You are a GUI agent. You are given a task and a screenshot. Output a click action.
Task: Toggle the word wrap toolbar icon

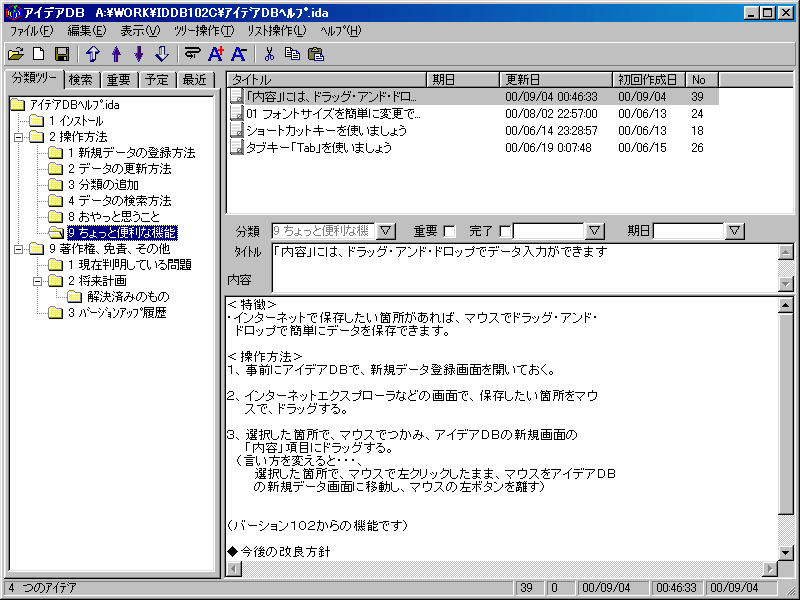pos(192,54)
